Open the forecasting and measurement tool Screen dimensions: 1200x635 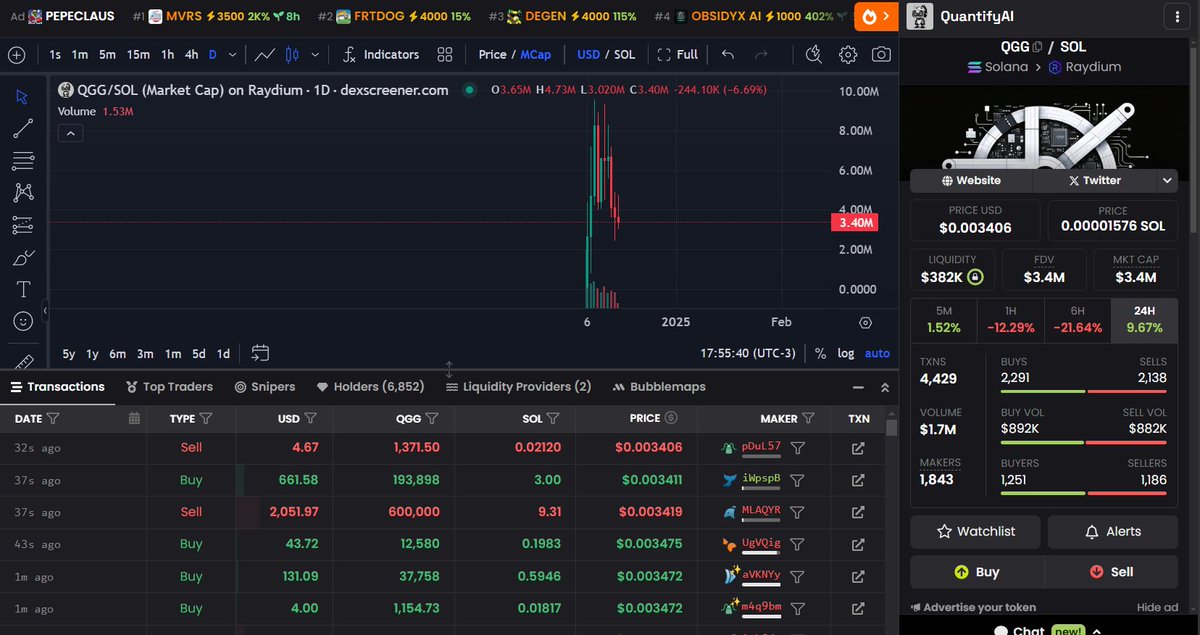(x=23, y=225)
